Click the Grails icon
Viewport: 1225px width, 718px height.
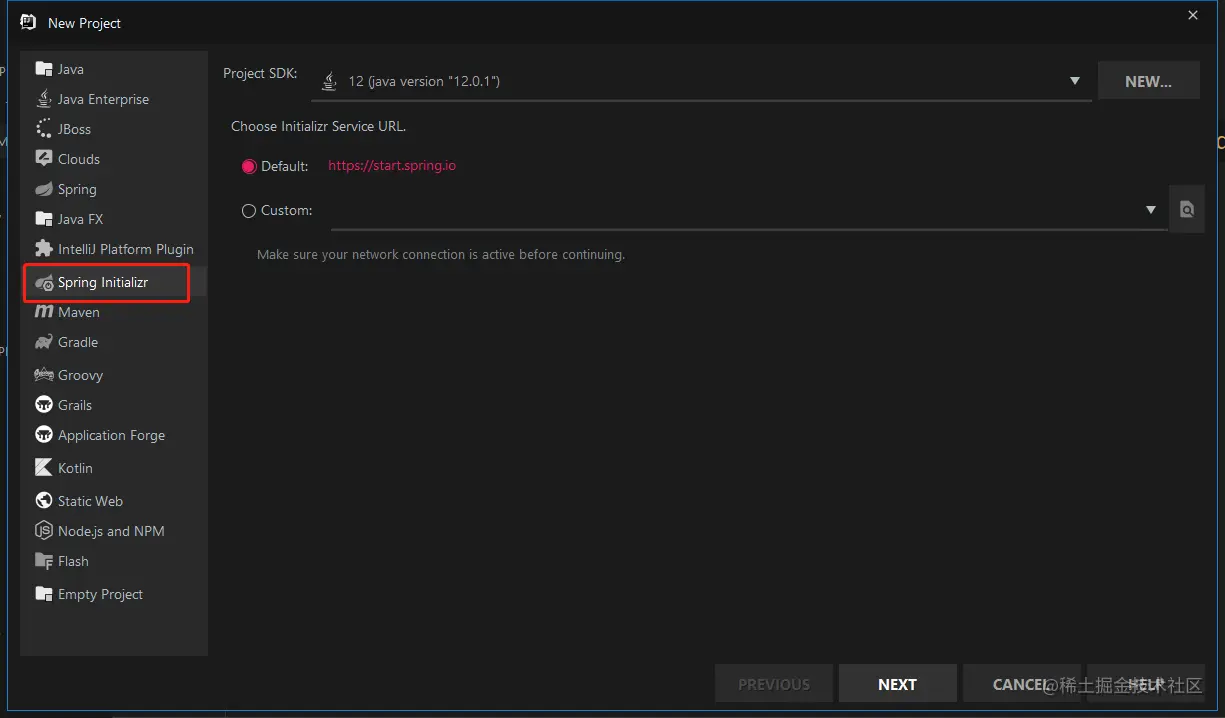[x=43, y=405]
